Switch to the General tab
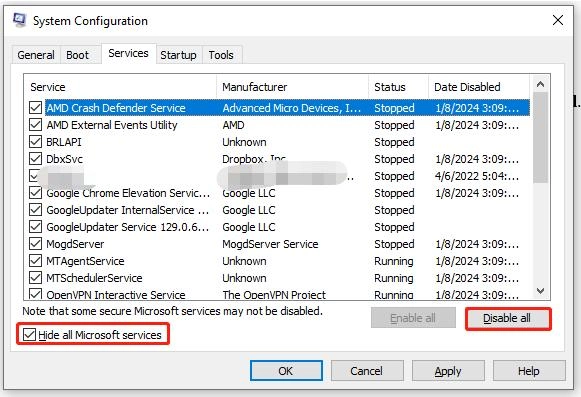 click(36, 55)
